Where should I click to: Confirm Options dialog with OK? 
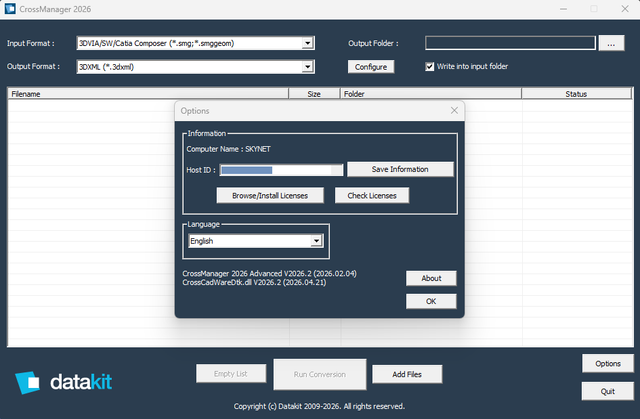pos(431,301)
